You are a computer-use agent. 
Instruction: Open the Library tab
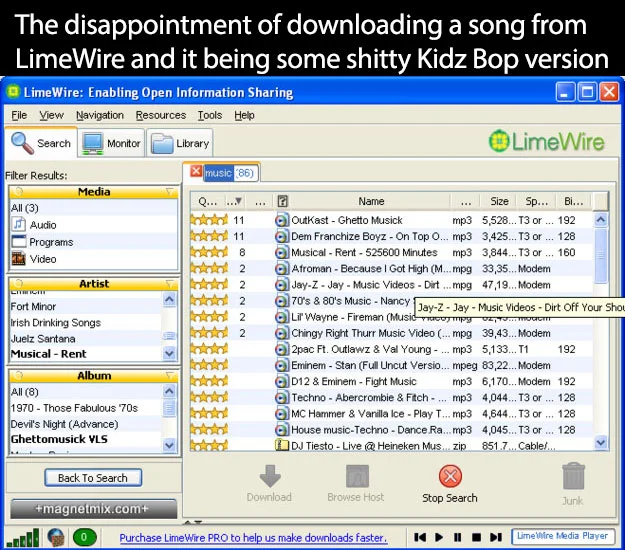click(180, 143)
